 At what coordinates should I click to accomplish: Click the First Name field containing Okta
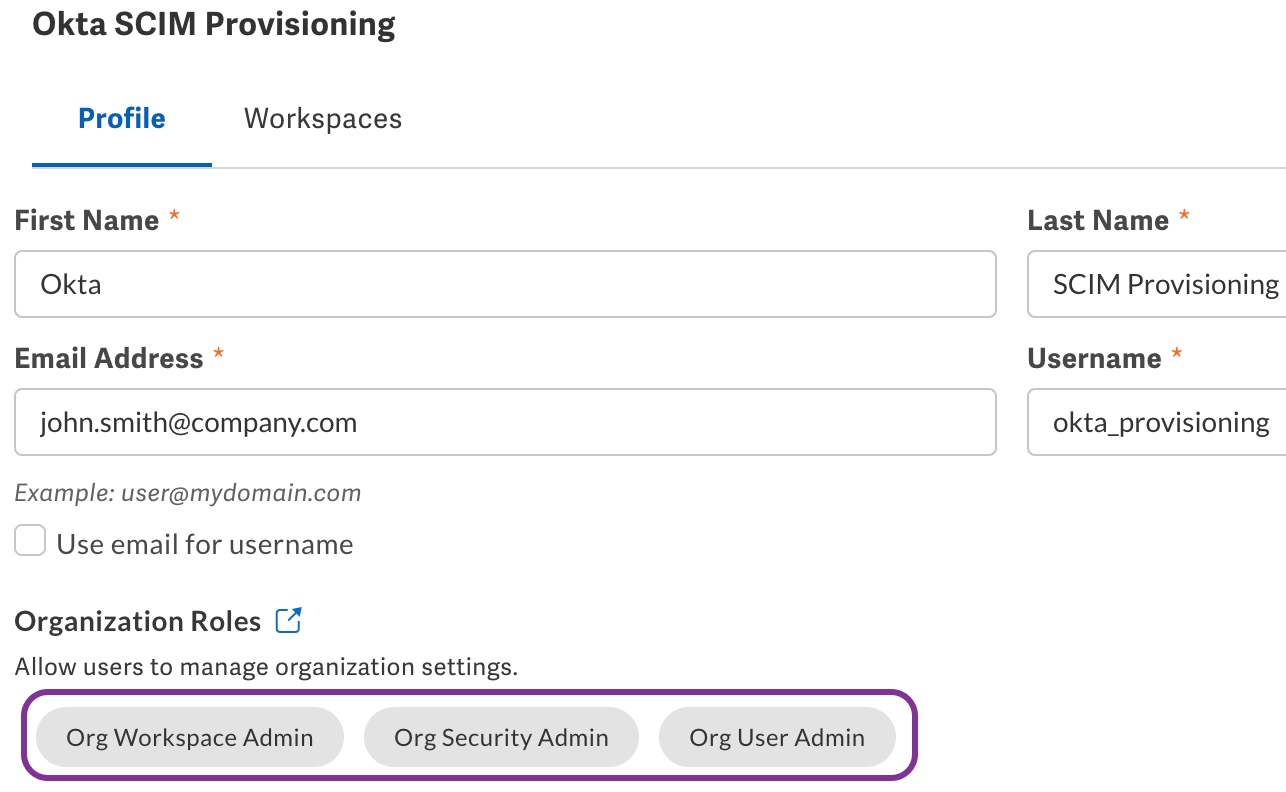pos(505,284)
